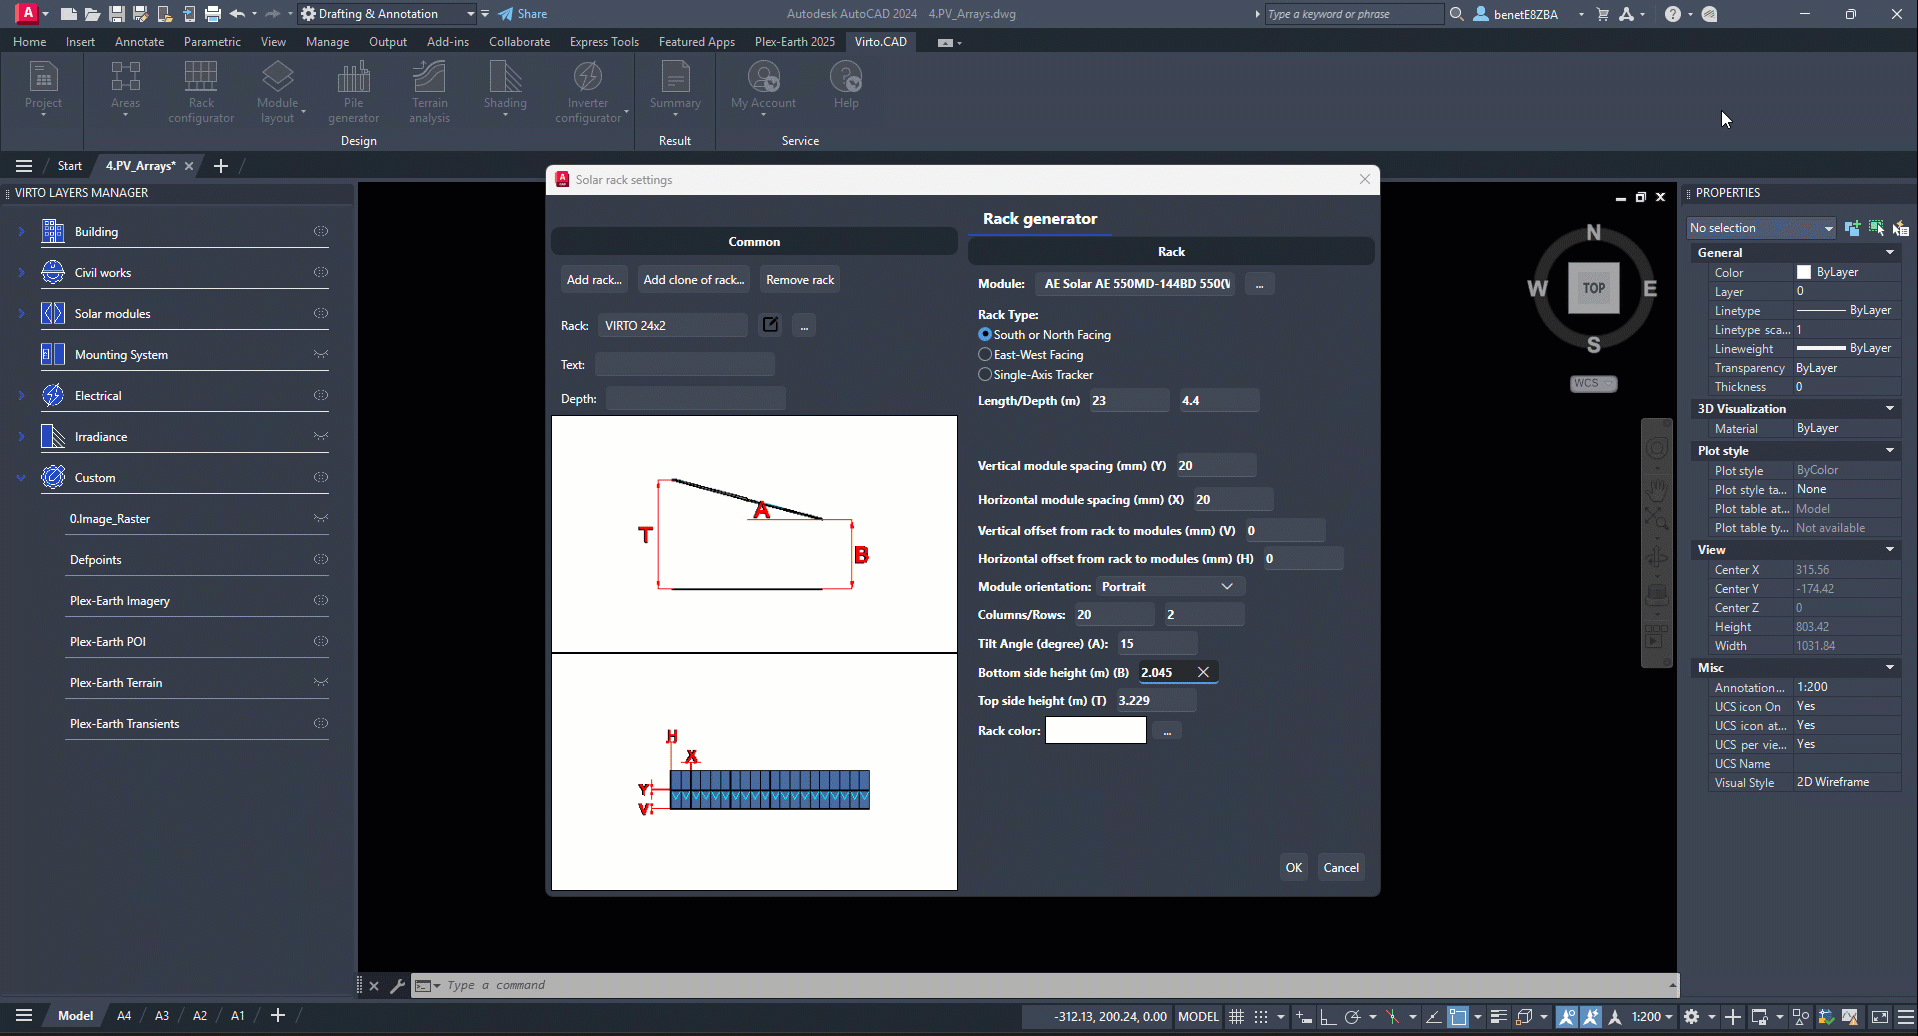Click the Color ByLayer swatch in Properties

click(x=1804, y=272)
